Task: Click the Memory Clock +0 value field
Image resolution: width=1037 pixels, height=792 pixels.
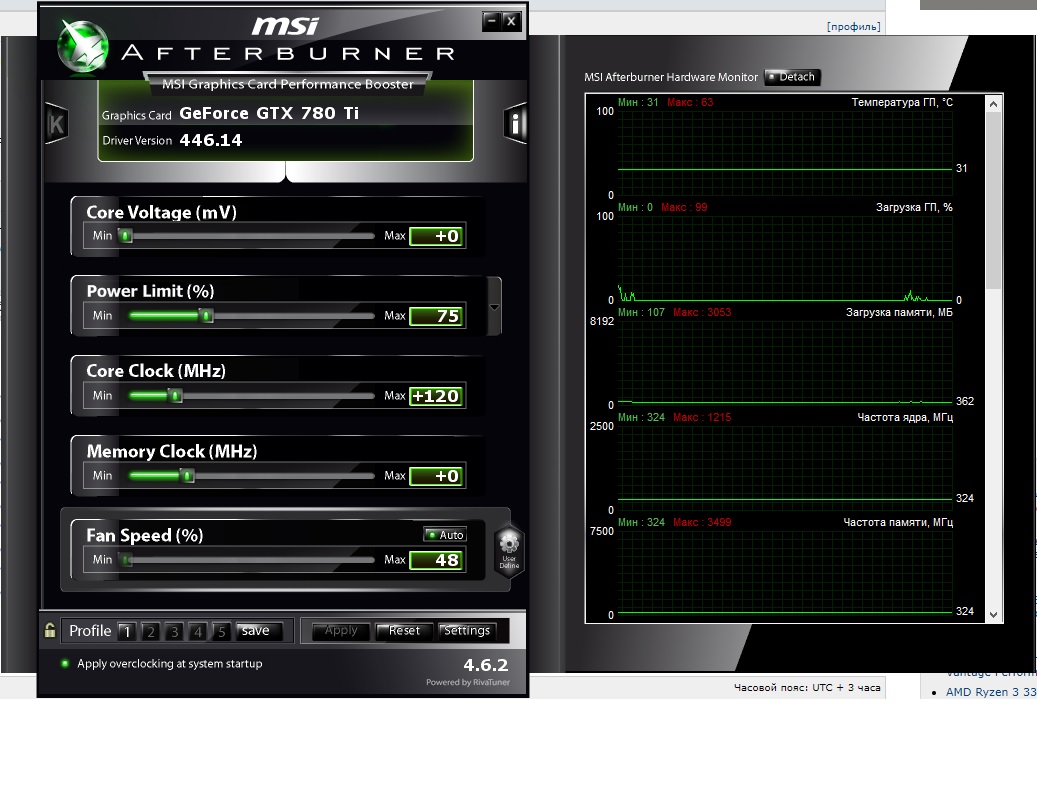Action: (437, 476)
